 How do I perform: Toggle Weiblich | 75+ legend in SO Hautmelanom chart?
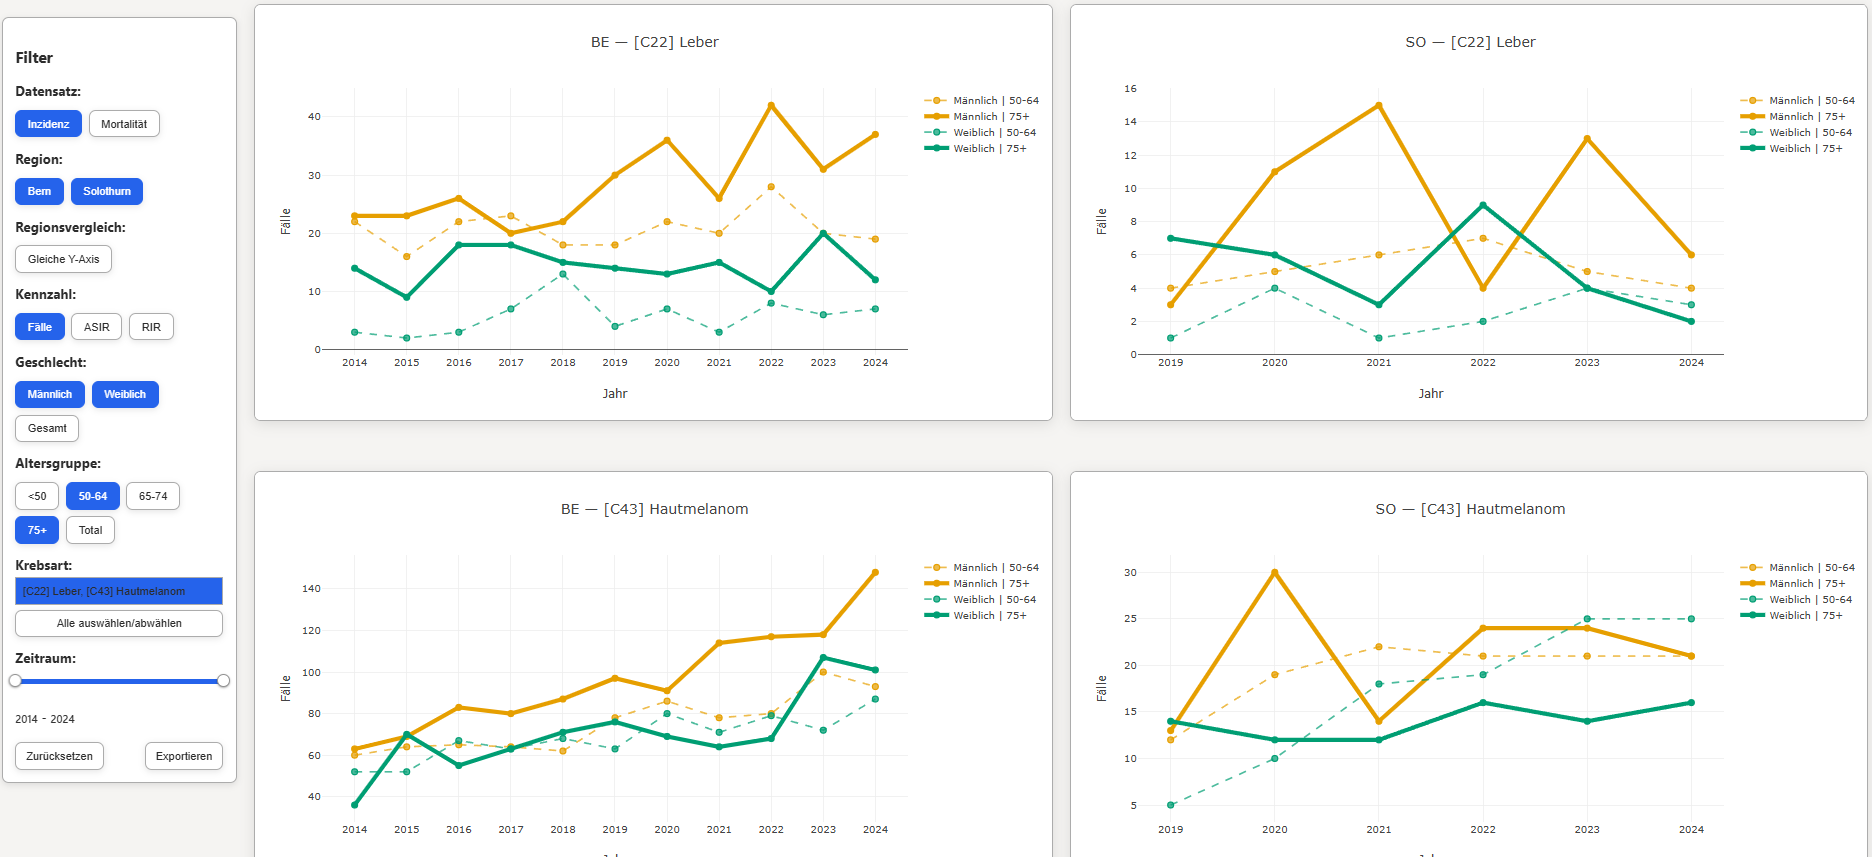point(1792,616)
